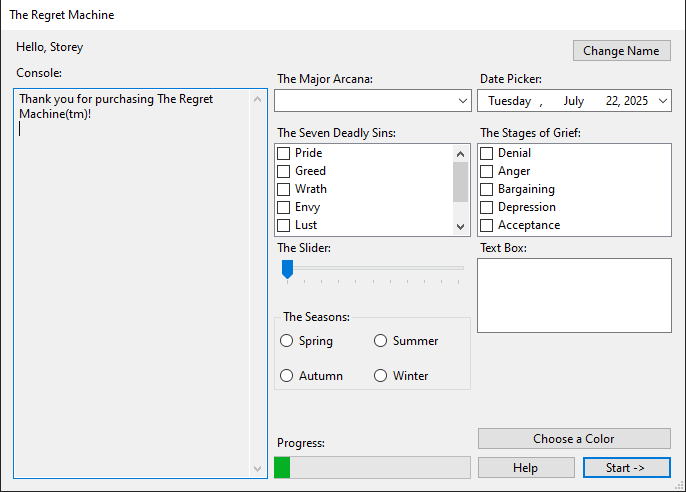Open the Major Arcana dropdown
Image resolution: width=686 pixels, height=492 pixels.
[463, 101]
